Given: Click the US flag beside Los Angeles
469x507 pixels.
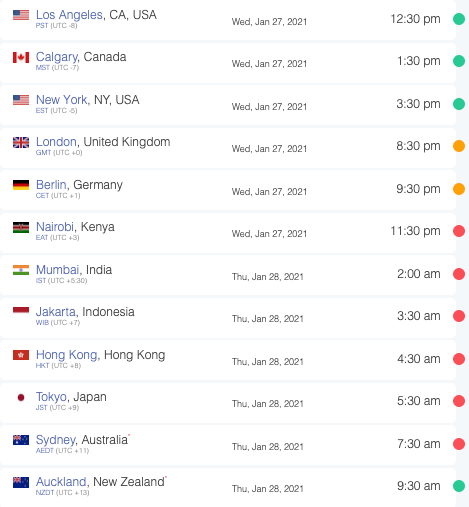Looking at the screenshot, I should pyautogui.click(x=21, y=15).
